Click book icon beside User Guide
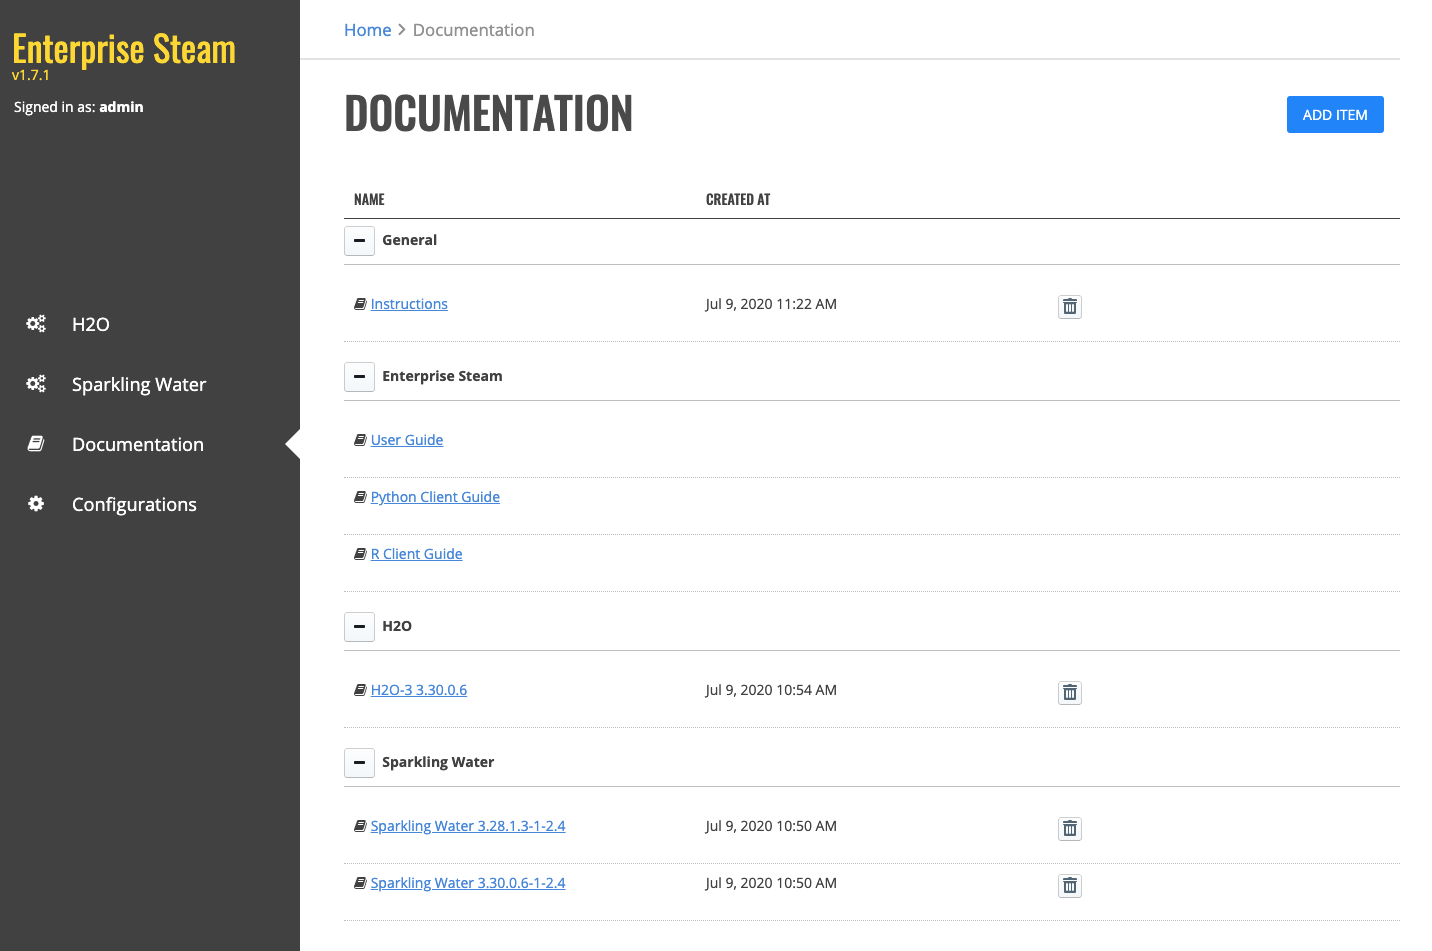The width and height of the screenshot is (1432, 951). pyautogui.click(x=360, y=440)
